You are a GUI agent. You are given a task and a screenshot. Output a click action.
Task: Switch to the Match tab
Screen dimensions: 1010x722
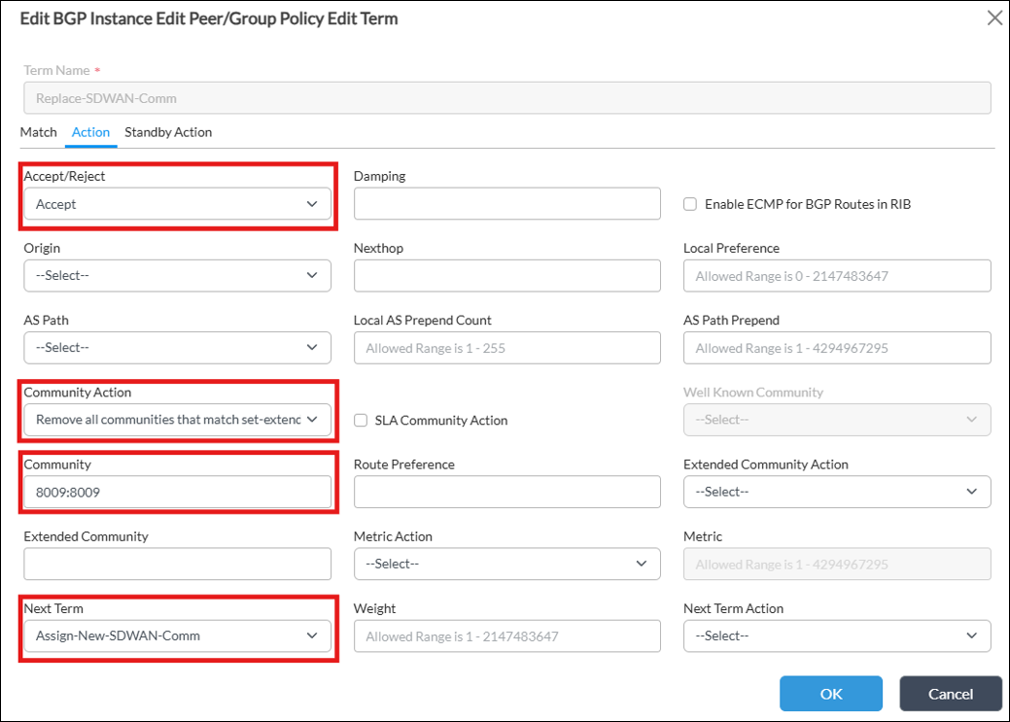point(39,132)
